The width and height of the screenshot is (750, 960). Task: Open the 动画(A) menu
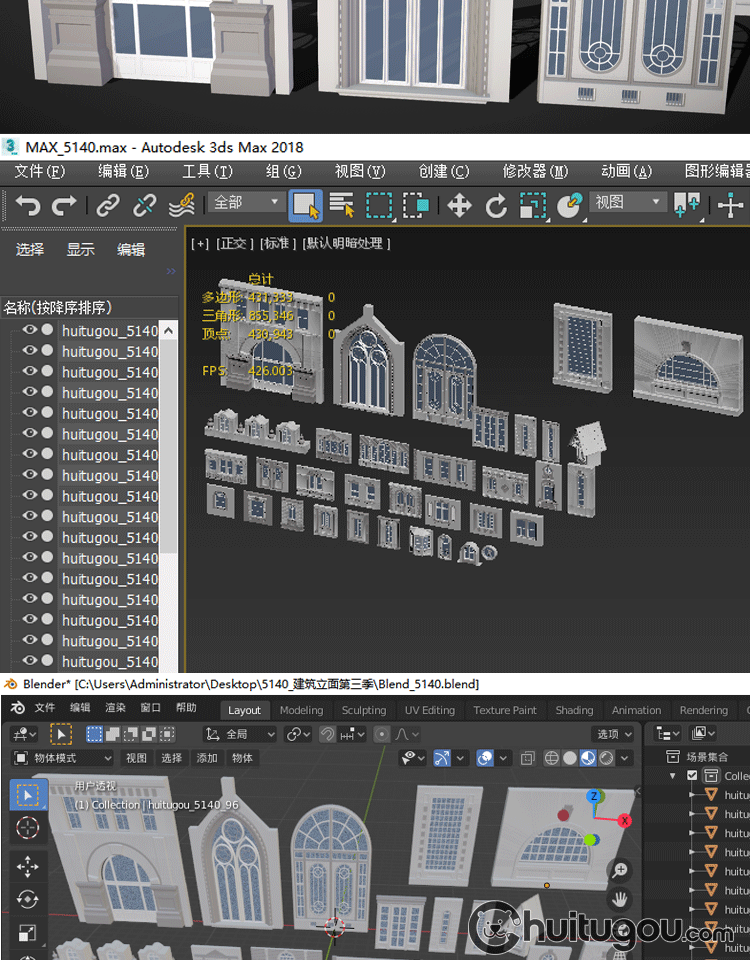tap(626, 171)
